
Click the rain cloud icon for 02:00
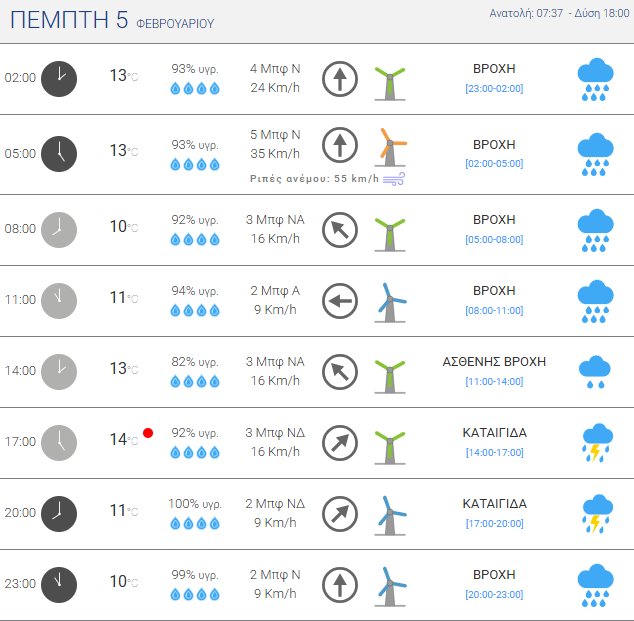(x=596, y=79)
